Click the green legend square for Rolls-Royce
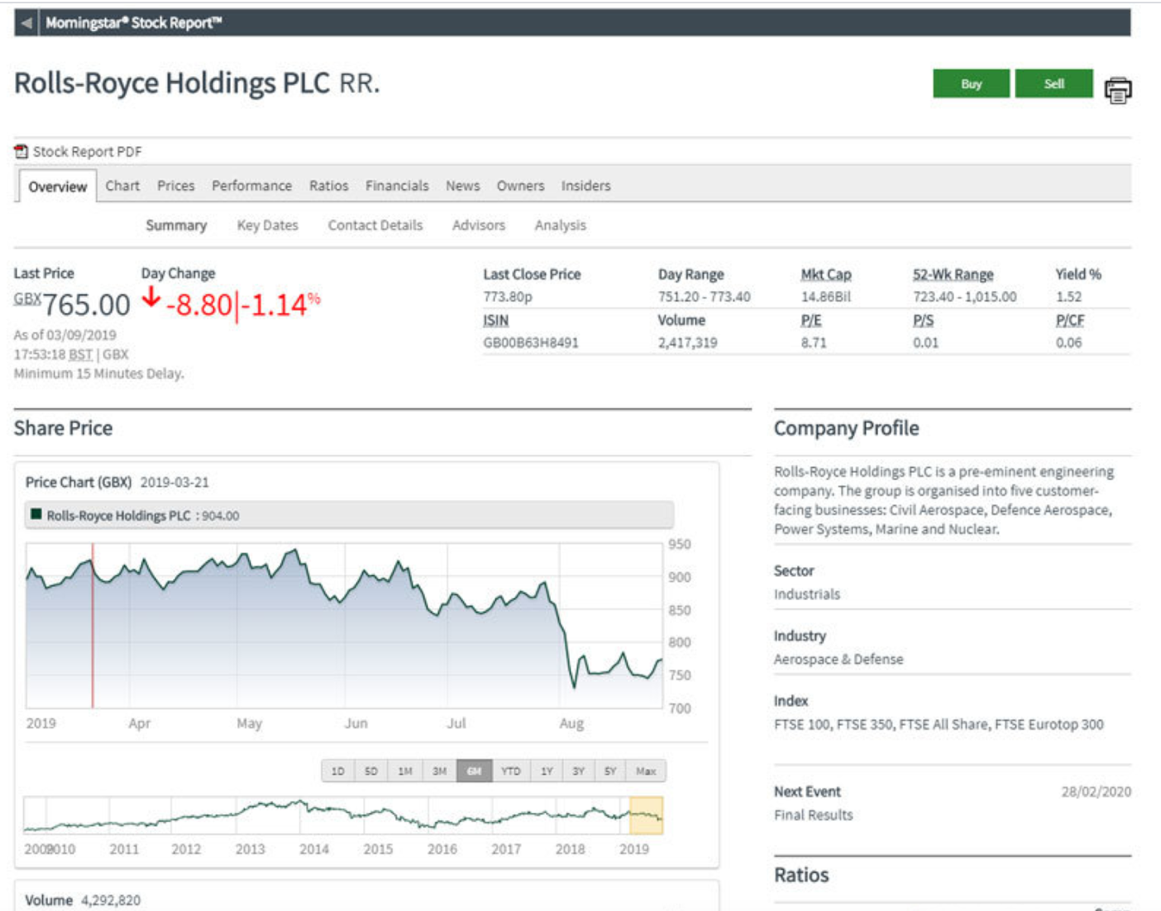This screenshot has height=911, width=1161. pyautogui.click(x=35, y=514)
